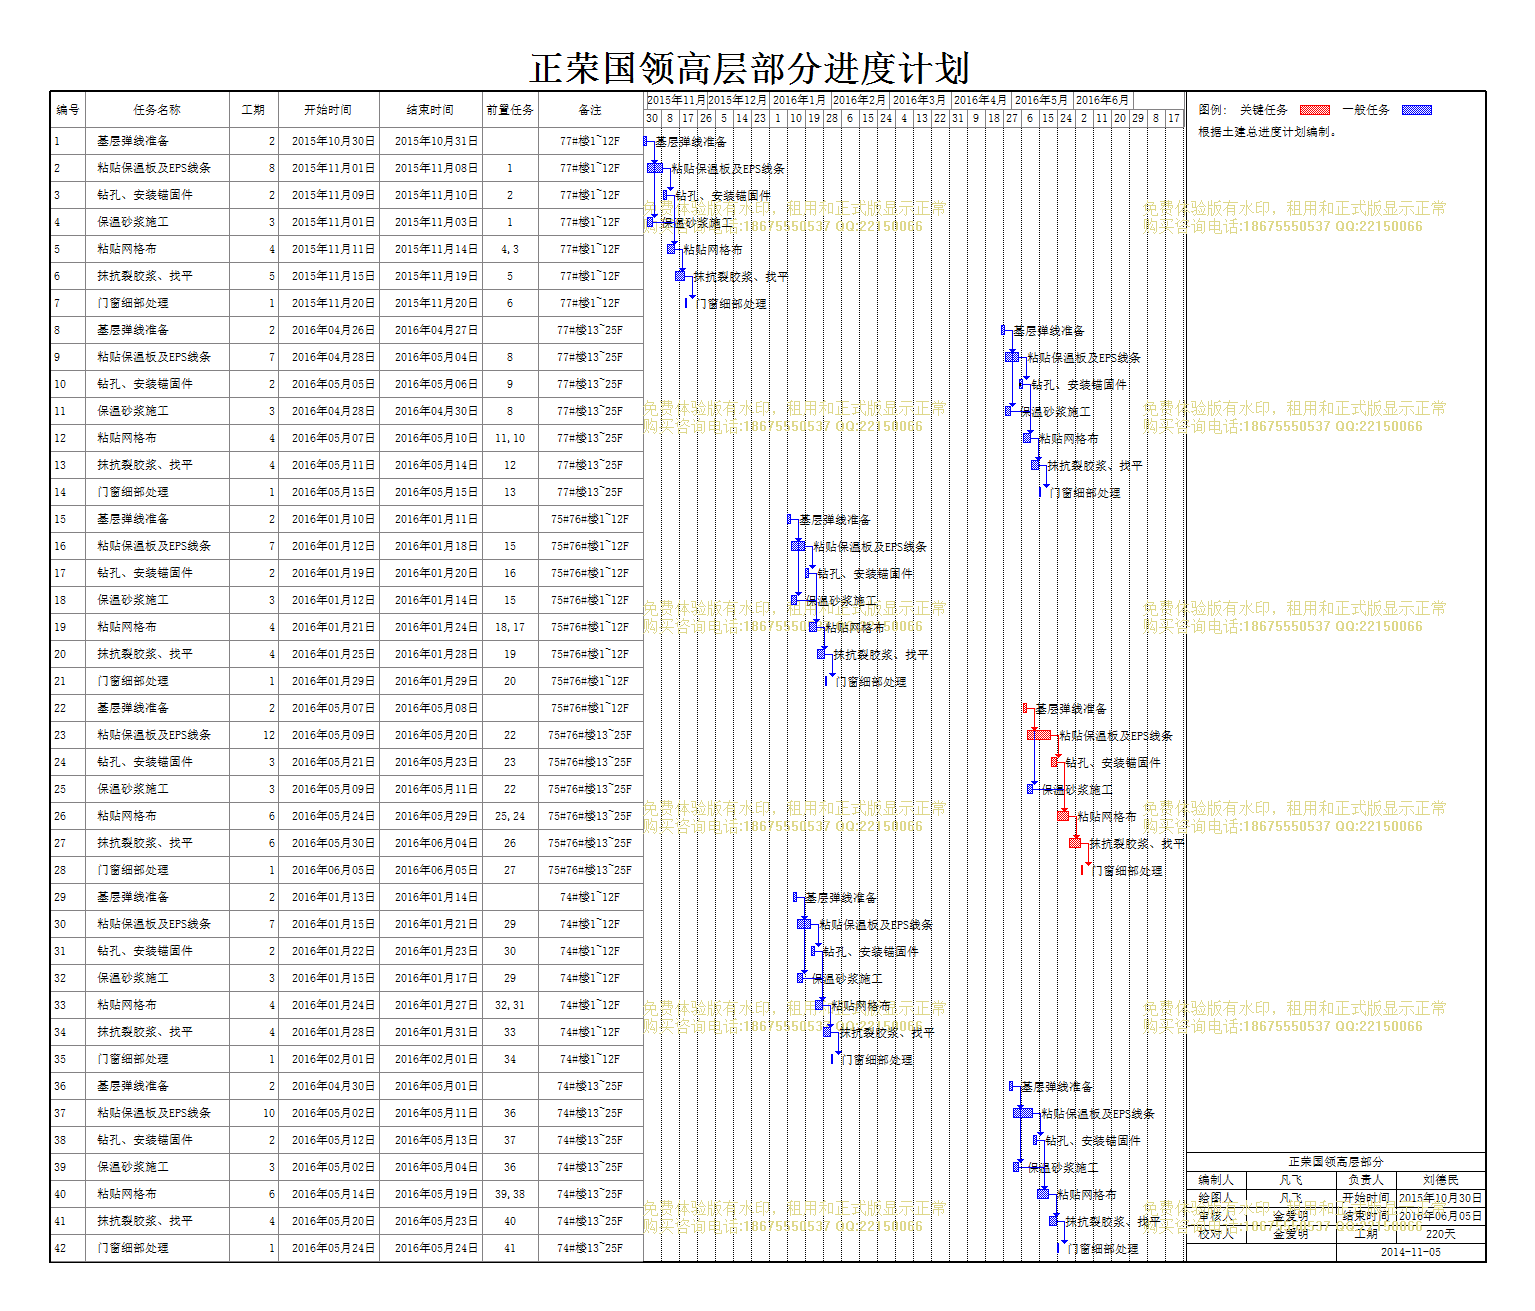Click the 负责人 name 刘信民 in the info box
Screen dimensions: 1535x1311
1441,1180
